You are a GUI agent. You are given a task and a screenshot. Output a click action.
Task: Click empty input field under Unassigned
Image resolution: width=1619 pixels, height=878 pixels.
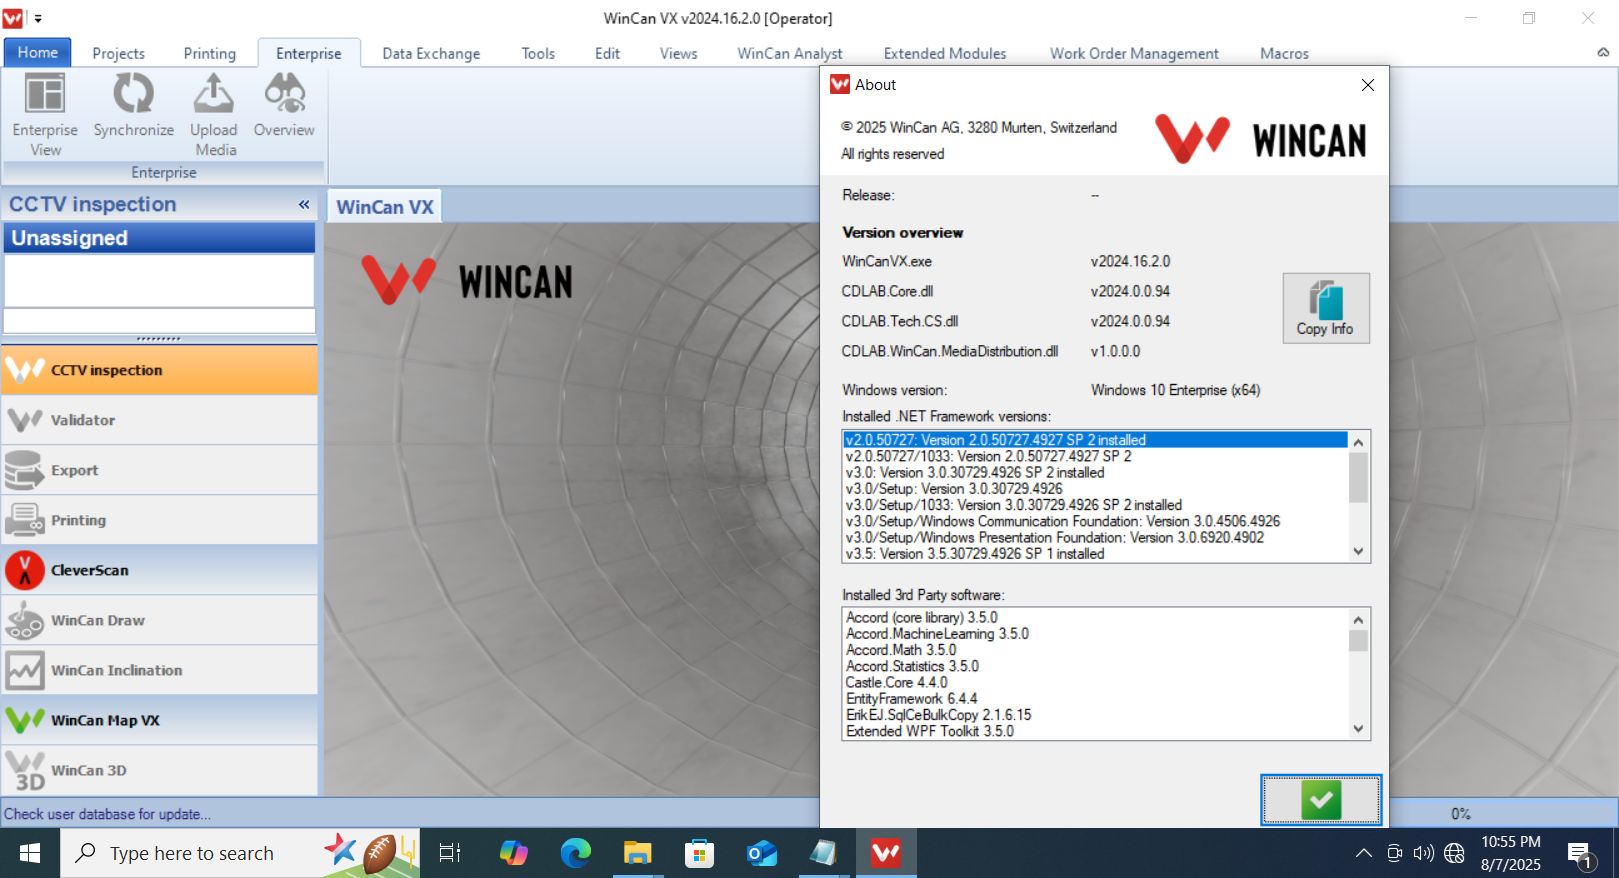159,321
